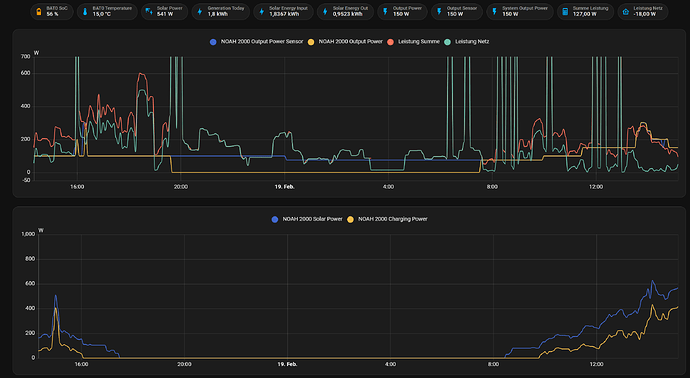This screenshot has height=378, width=690.
Task: Open the Output Power 150 W chip
Action: [402, 11]
